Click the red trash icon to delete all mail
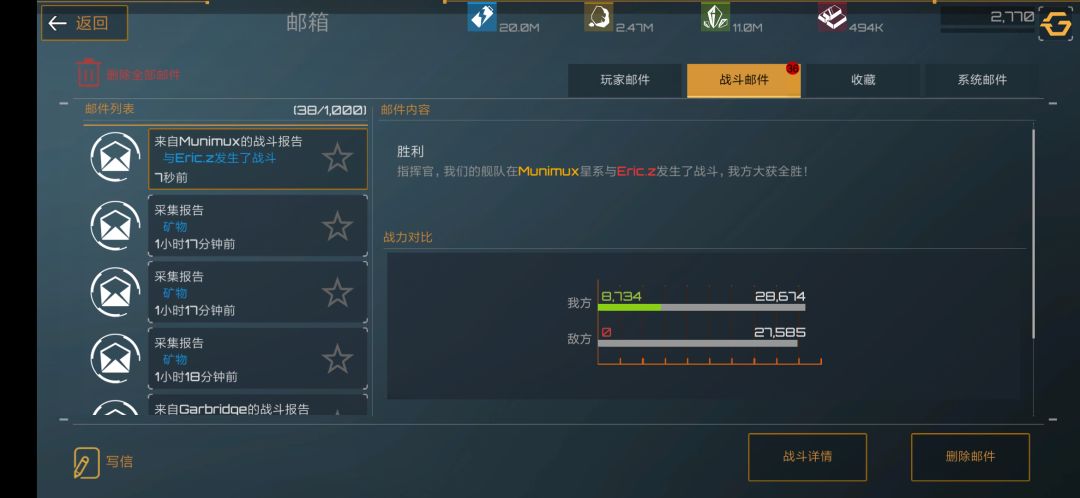Image resolution: width=1080 pixels, height=498 pixels. [88, 73]
